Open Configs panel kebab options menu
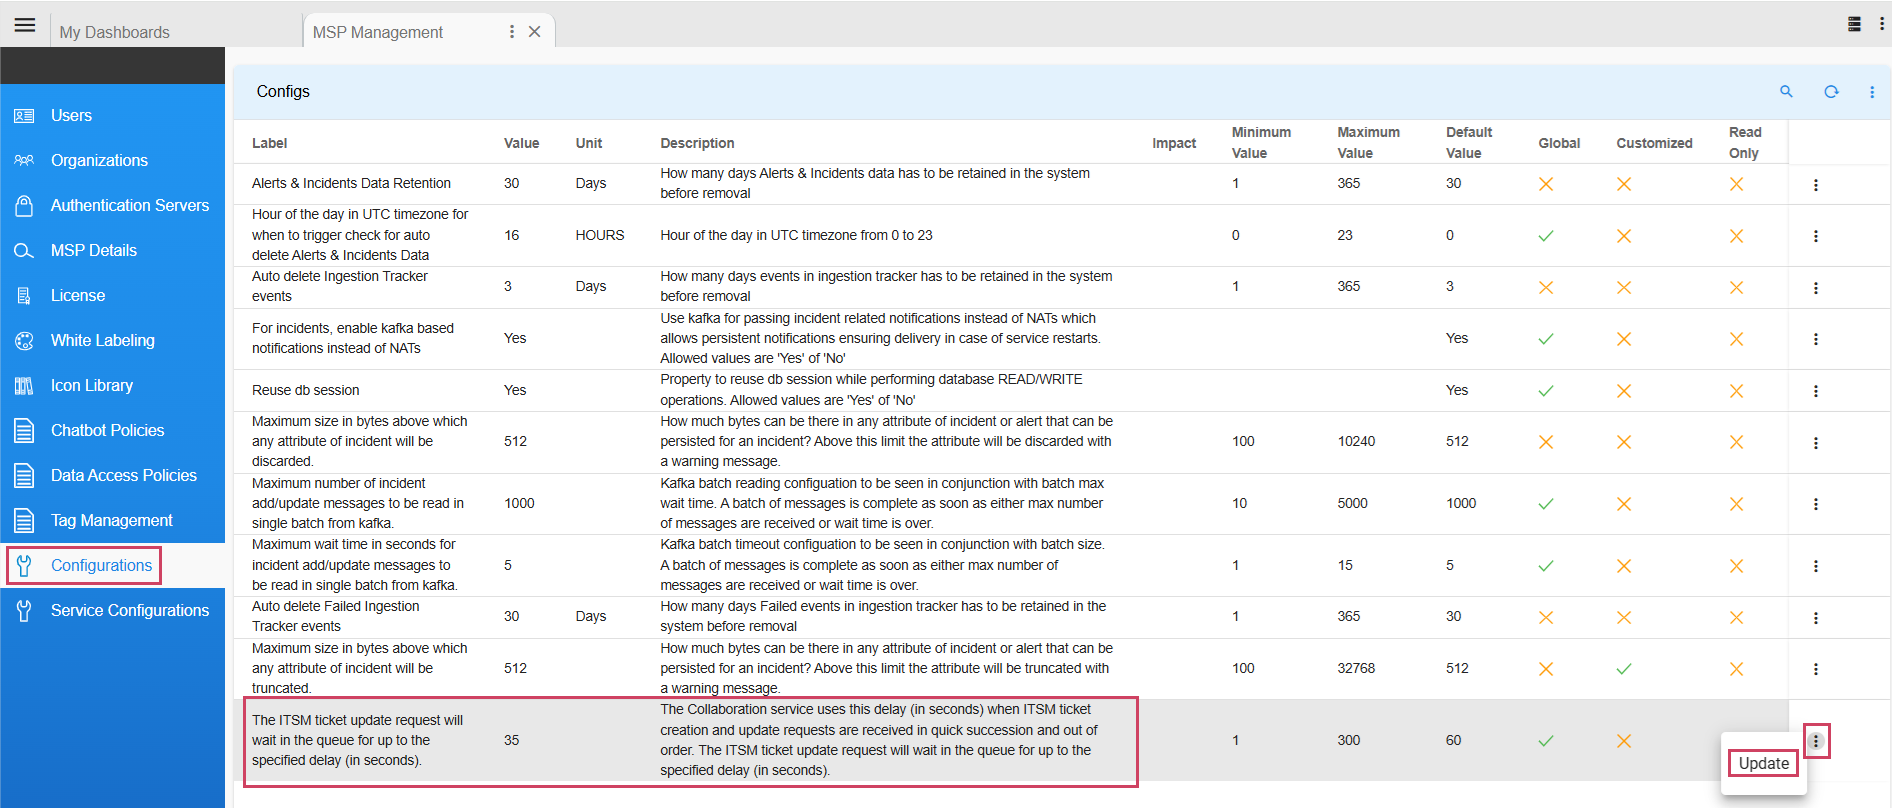 [1872, 92]
